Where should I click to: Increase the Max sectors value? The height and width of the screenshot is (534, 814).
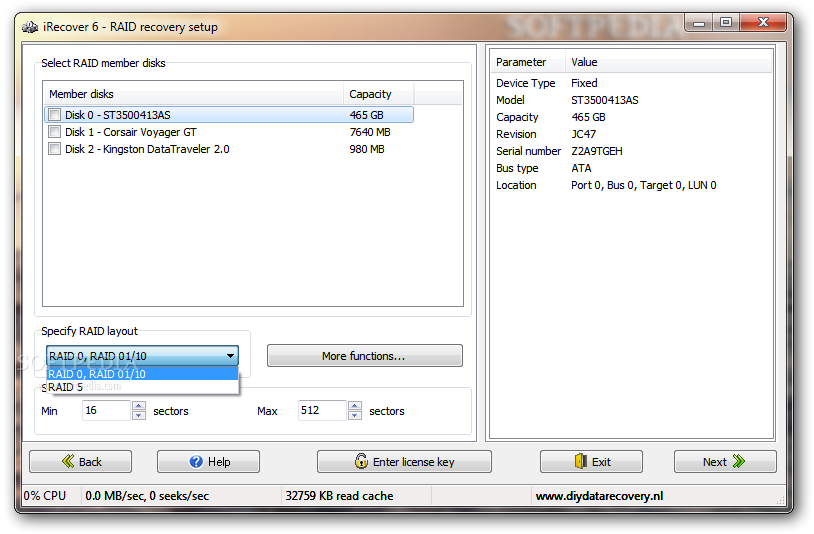point(355,406)
